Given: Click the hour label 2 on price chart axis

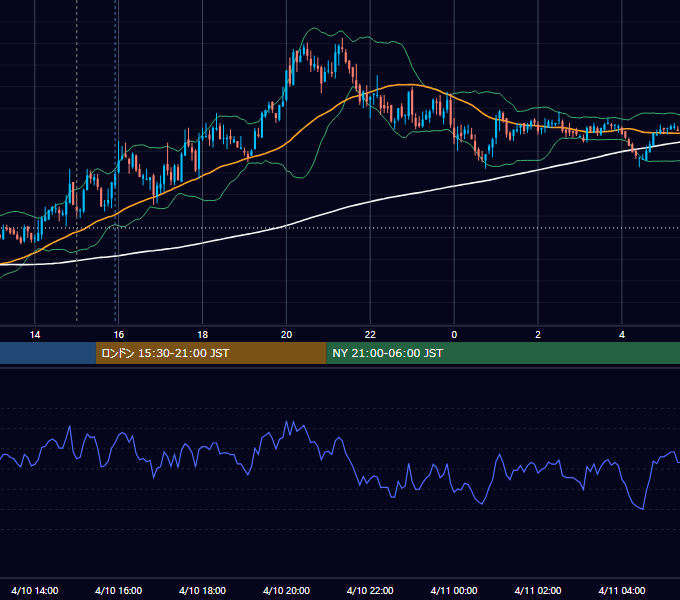Looking at the screenshot, I should click(x=538, y=335).
